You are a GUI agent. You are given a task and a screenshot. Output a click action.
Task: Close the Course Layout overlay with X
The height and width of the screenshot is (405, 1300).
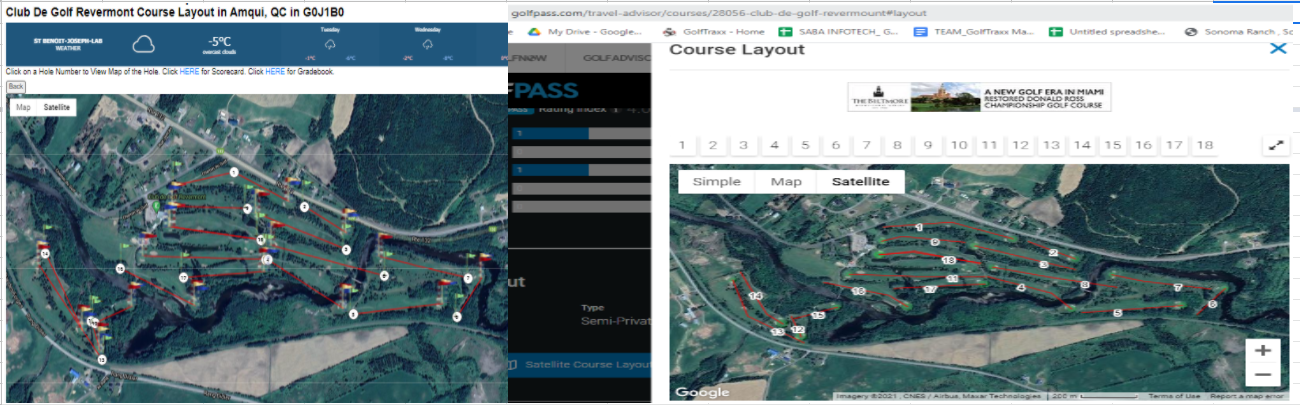tap(1276, 48)
